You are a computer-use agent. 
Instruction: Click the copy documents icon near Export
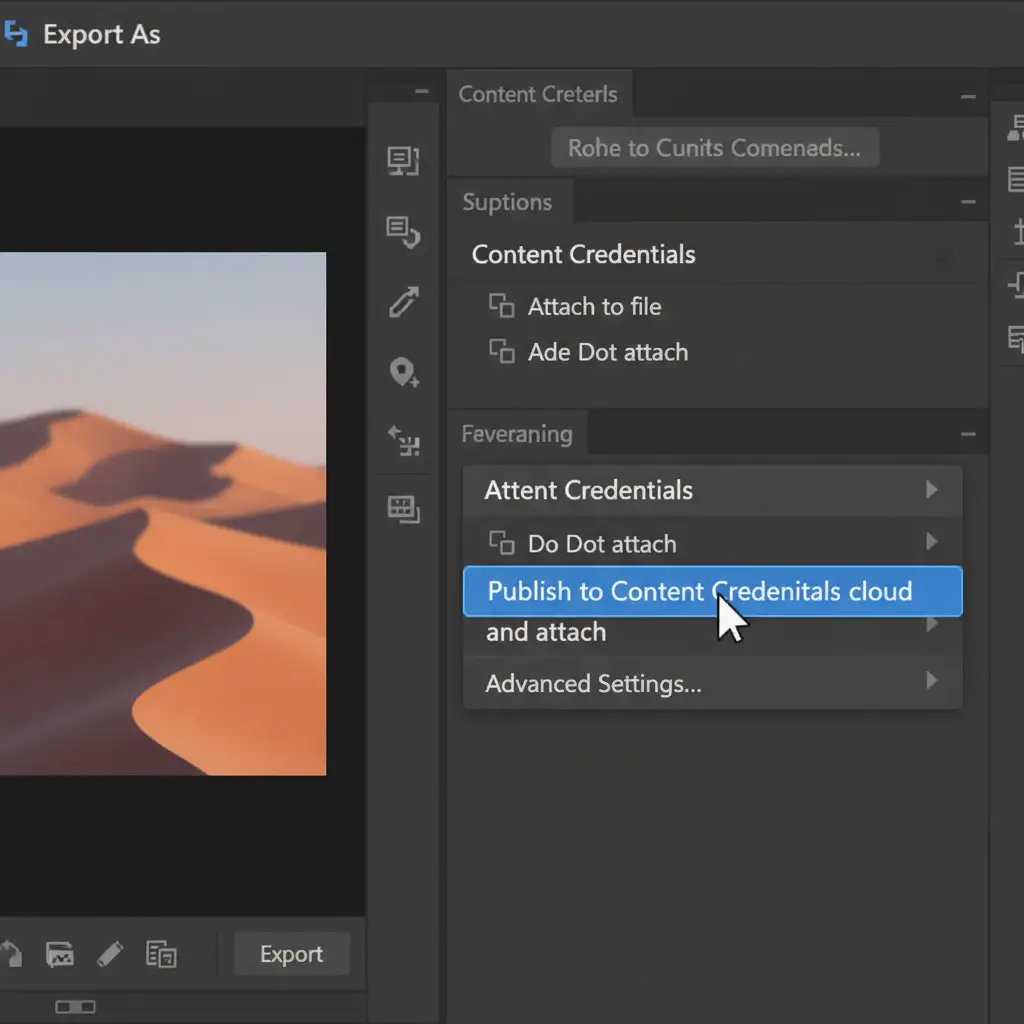160,954
